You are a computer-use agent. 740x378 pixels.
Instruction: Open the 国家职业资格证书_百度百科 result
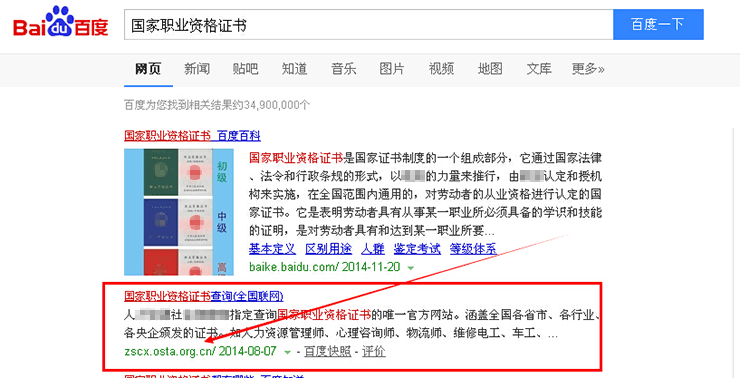coord(192,136)
